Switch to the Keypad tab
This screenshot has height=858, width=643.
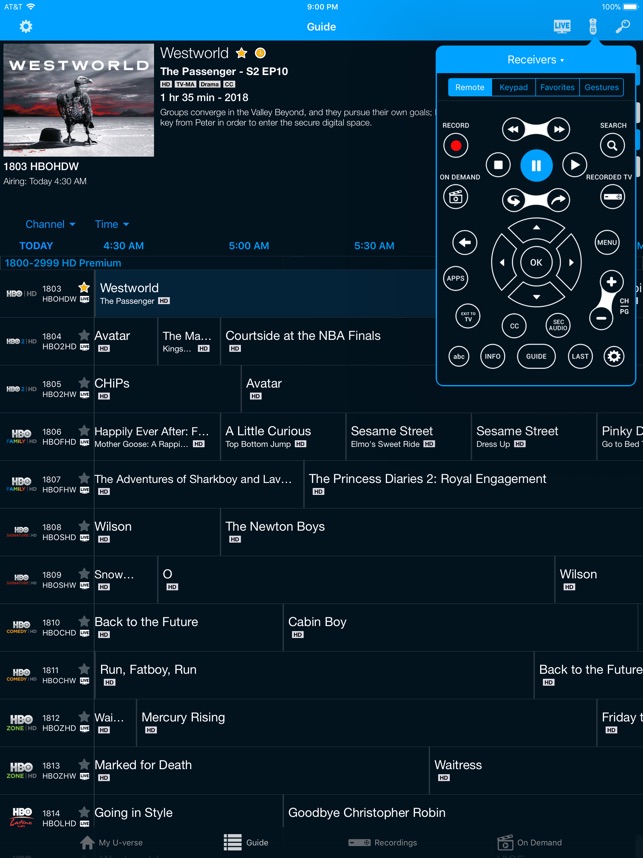(513, 88)
